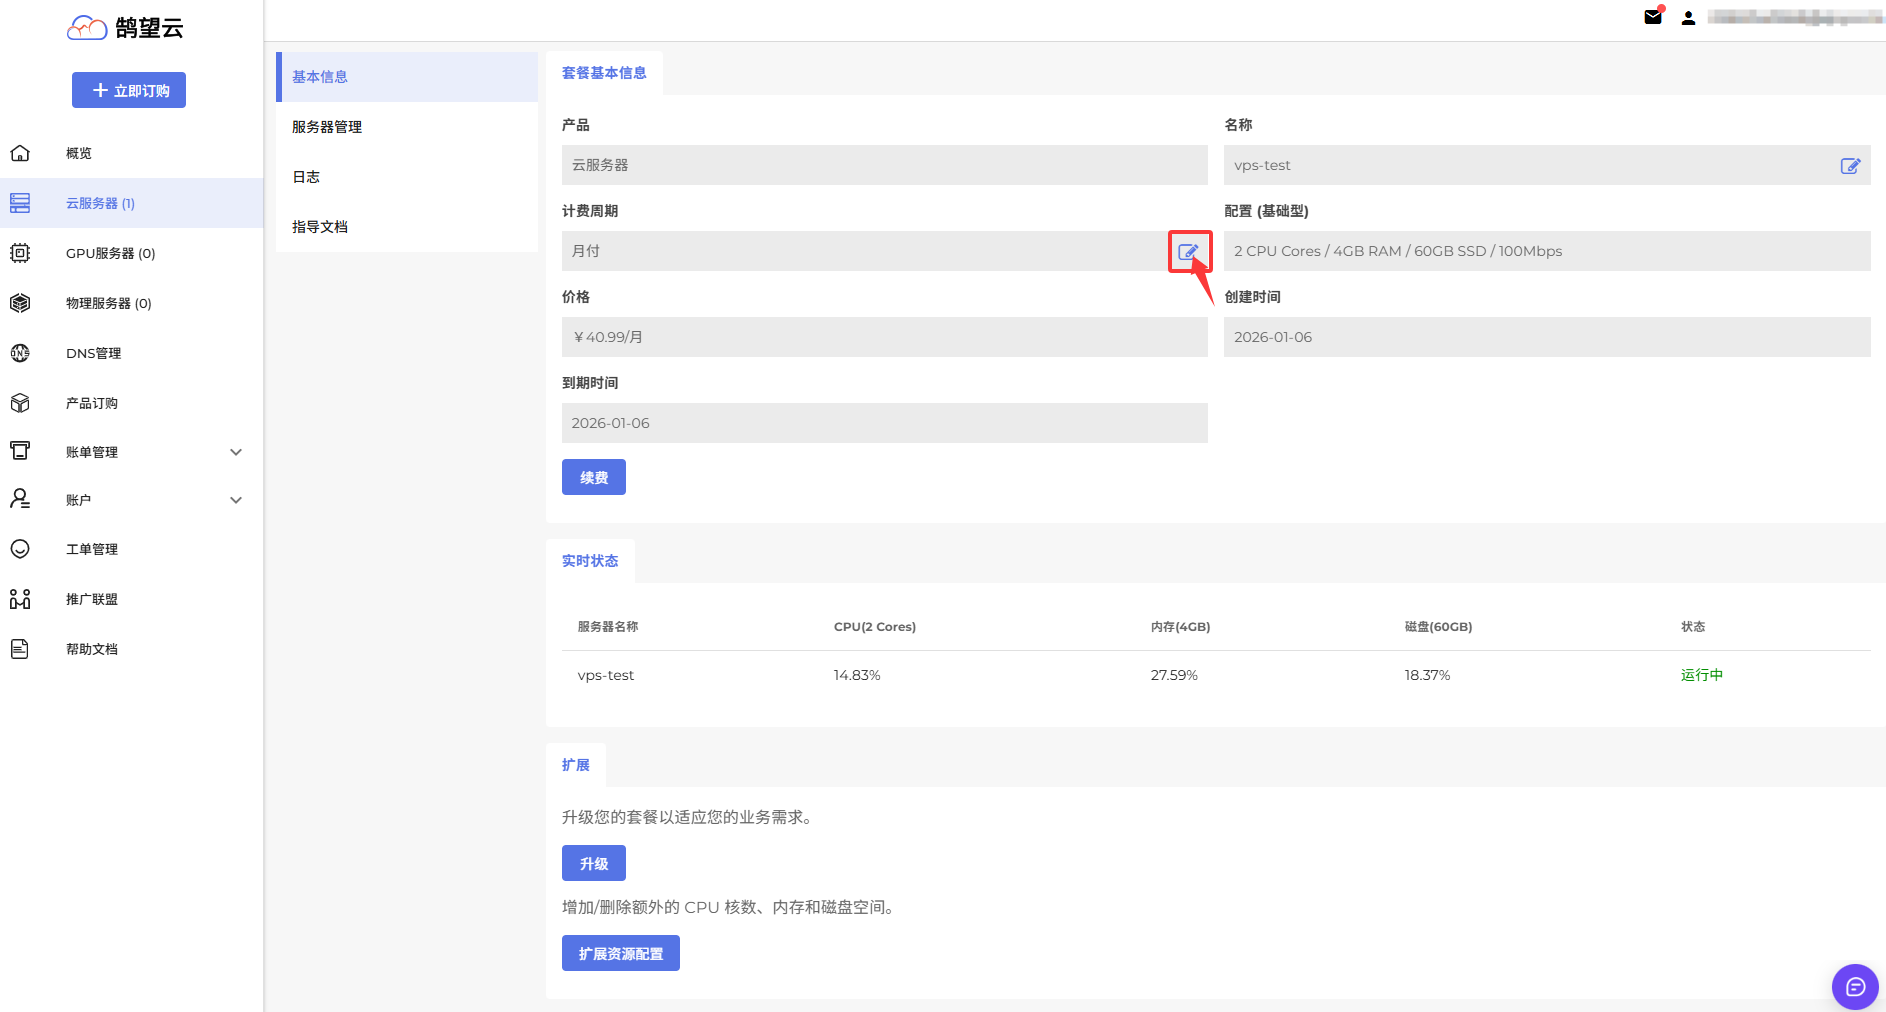Click the 物理服务器 icon in sidebar
1886x1012 pixels.
(x=20, y=303)
